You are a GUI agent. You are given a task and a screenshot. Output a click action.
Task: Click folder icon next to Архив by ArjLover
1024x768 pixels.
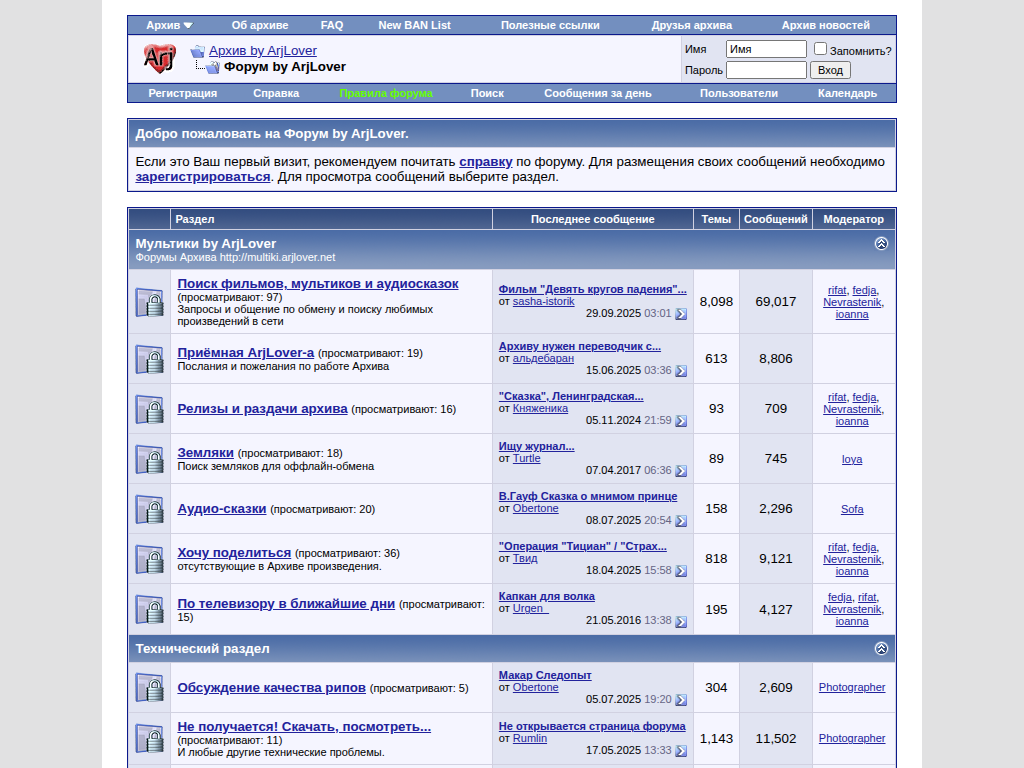click(x=198, y=51)
